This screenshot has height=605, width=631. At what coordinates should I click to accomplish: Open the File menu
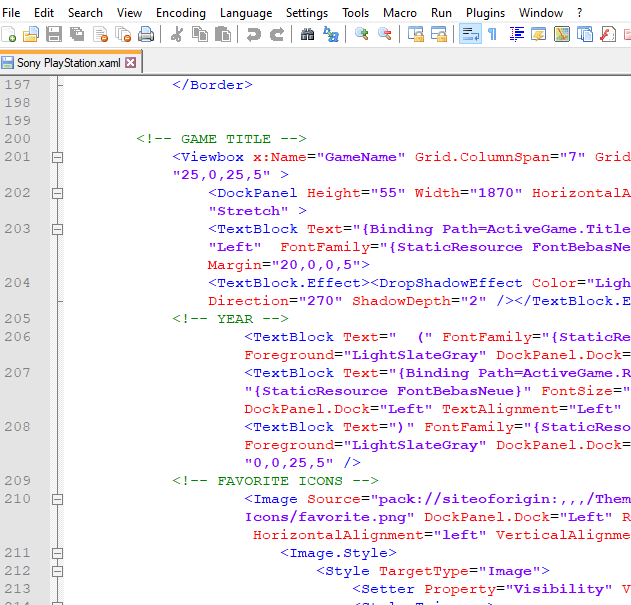pos(11,13)
